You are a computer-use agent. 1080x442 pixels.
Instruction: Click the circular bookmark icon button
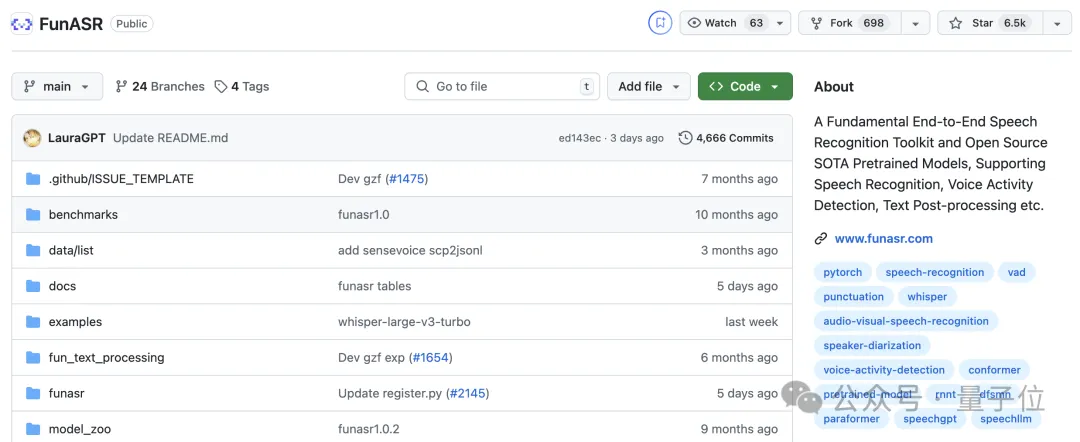click(660, 23)
